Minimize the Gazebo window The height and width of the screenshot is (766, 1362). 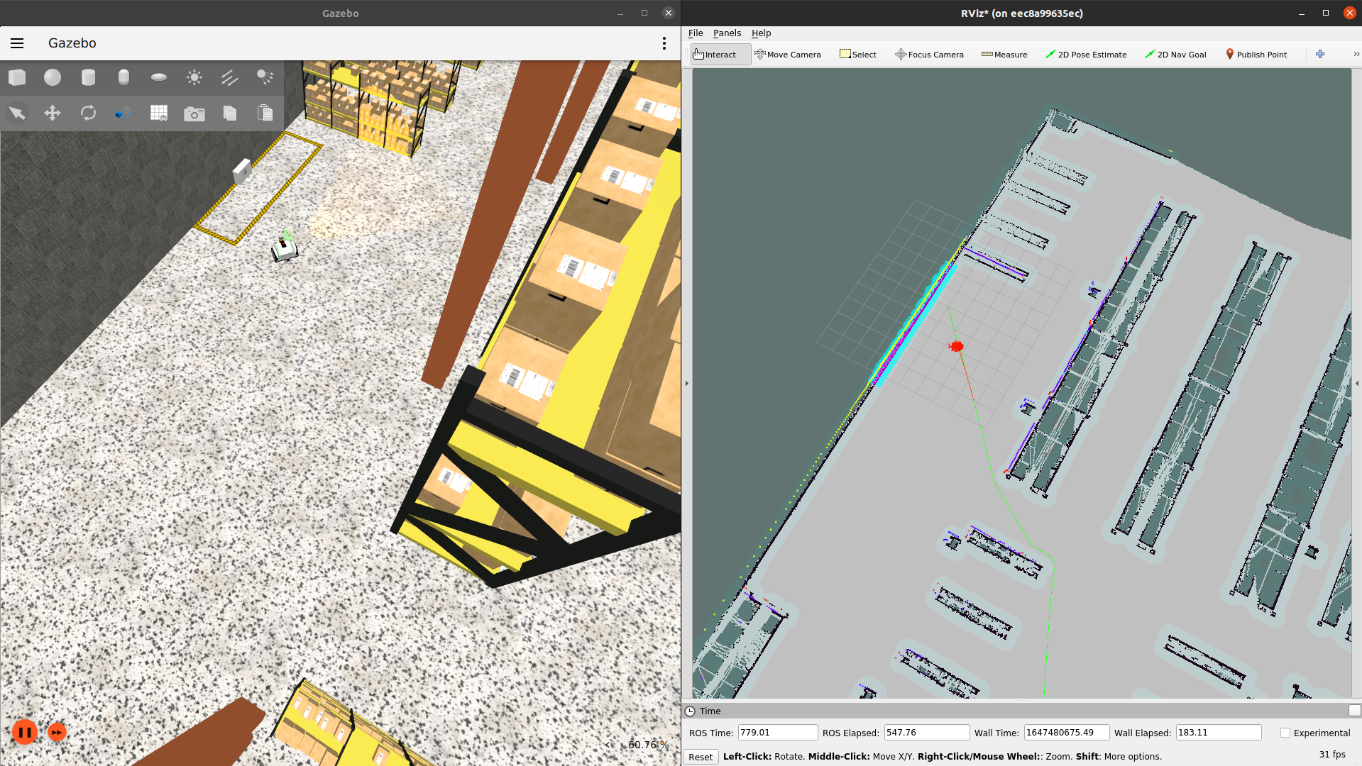point(620,13)
